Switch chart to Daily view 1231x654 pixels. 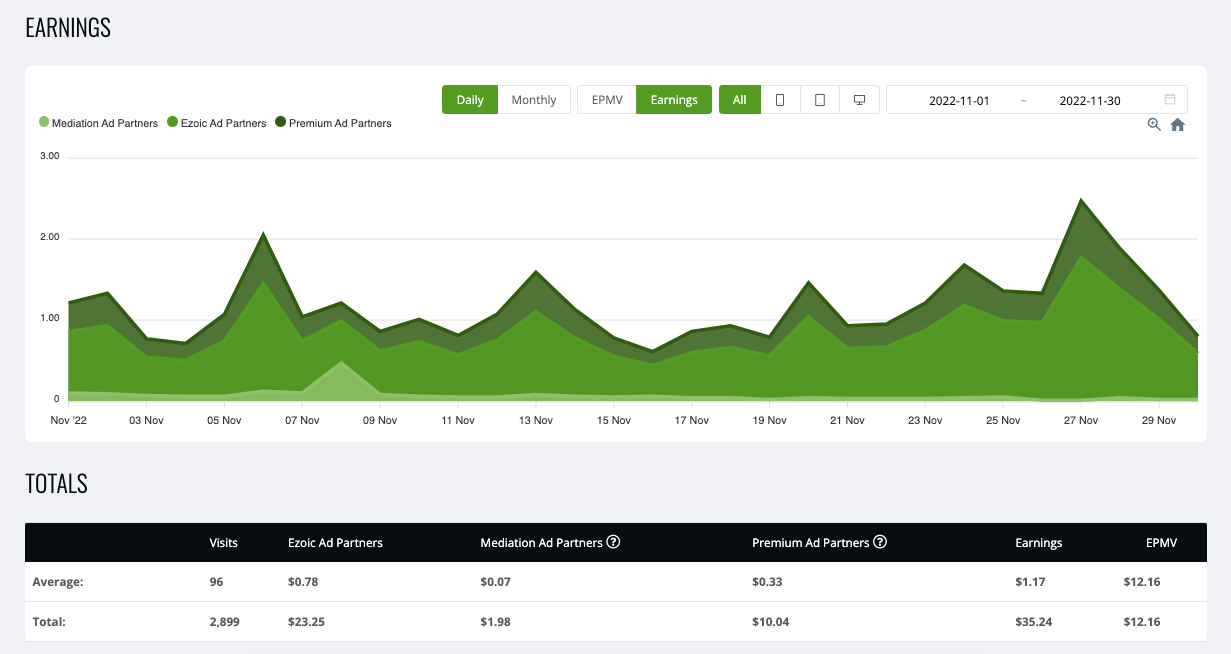tap(470, 100)
